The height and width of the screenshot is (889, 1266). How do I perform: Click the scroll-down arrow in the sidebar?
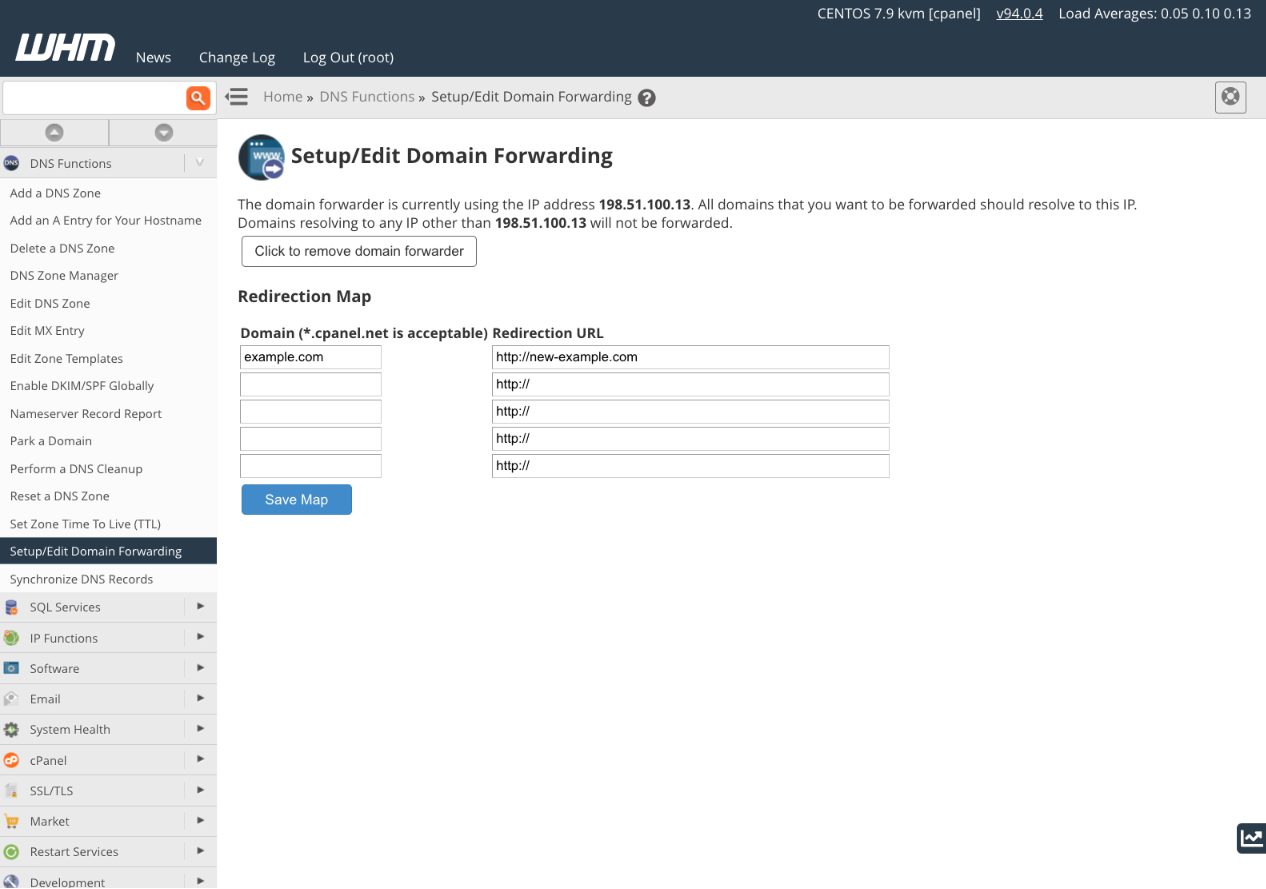163,132
